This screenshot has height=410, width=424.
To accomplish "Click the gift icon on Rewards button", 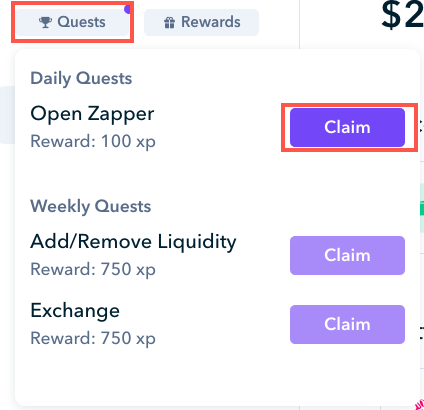I will (x=169, y=23).
